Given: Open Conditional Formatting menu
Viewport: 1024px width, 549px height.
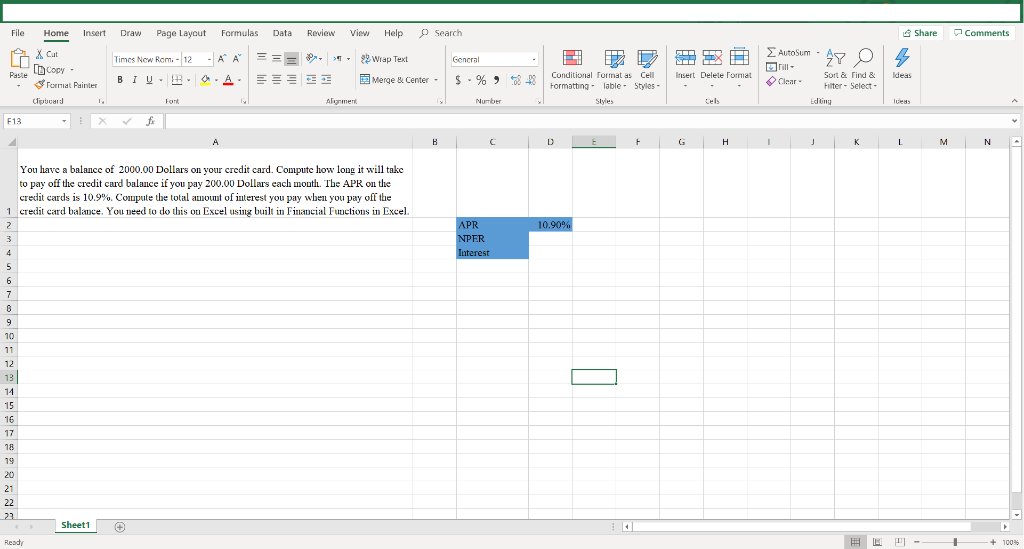Looking at the screenshot, I should click(x=572, y=70).
